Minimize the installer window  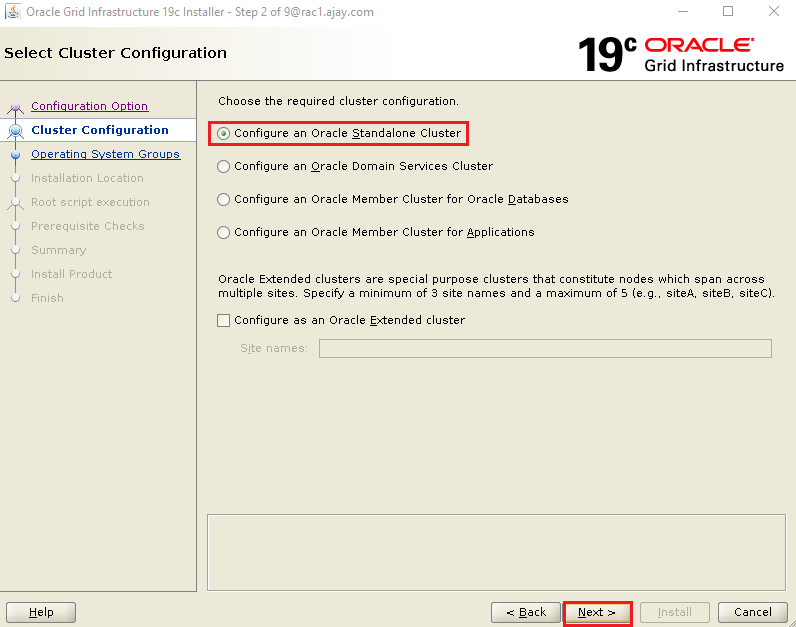[683, 11]
